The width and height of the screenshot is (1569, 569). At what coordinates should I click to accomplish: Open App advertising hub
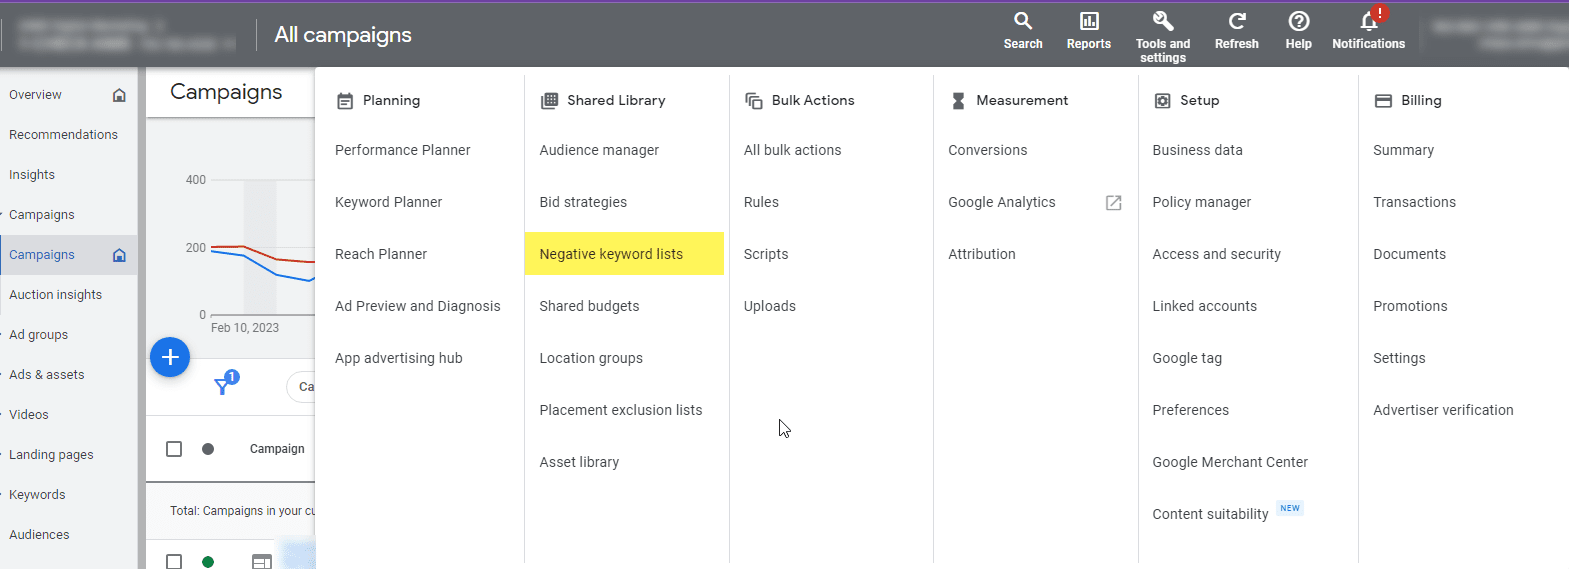point(398,358)
